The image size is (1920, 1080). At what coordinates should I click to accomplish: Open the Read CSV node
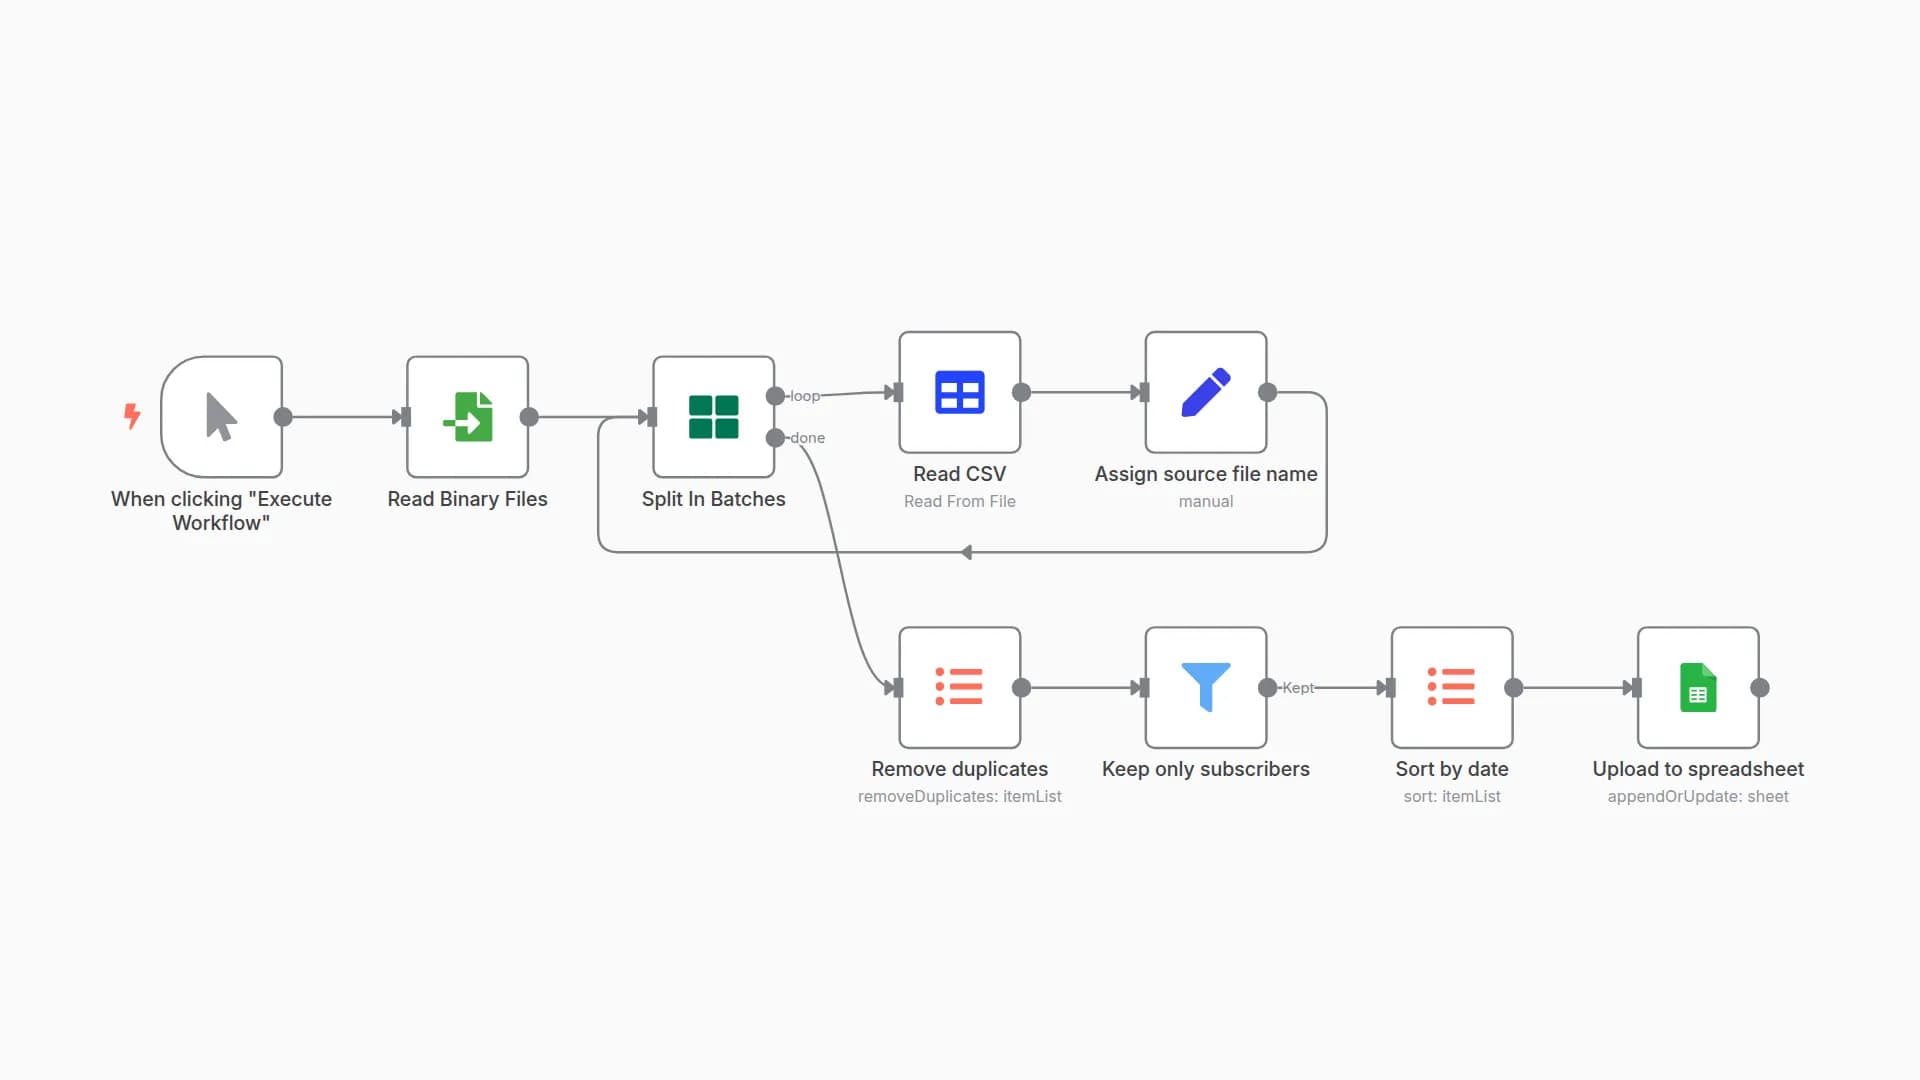pos(959,392)
